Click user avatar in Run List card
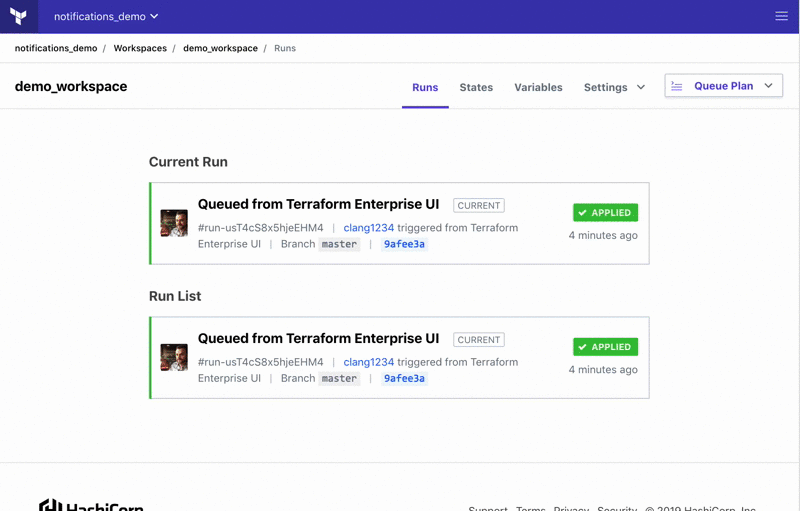This screenshot has width=800, height=511. tap(174, 357)
